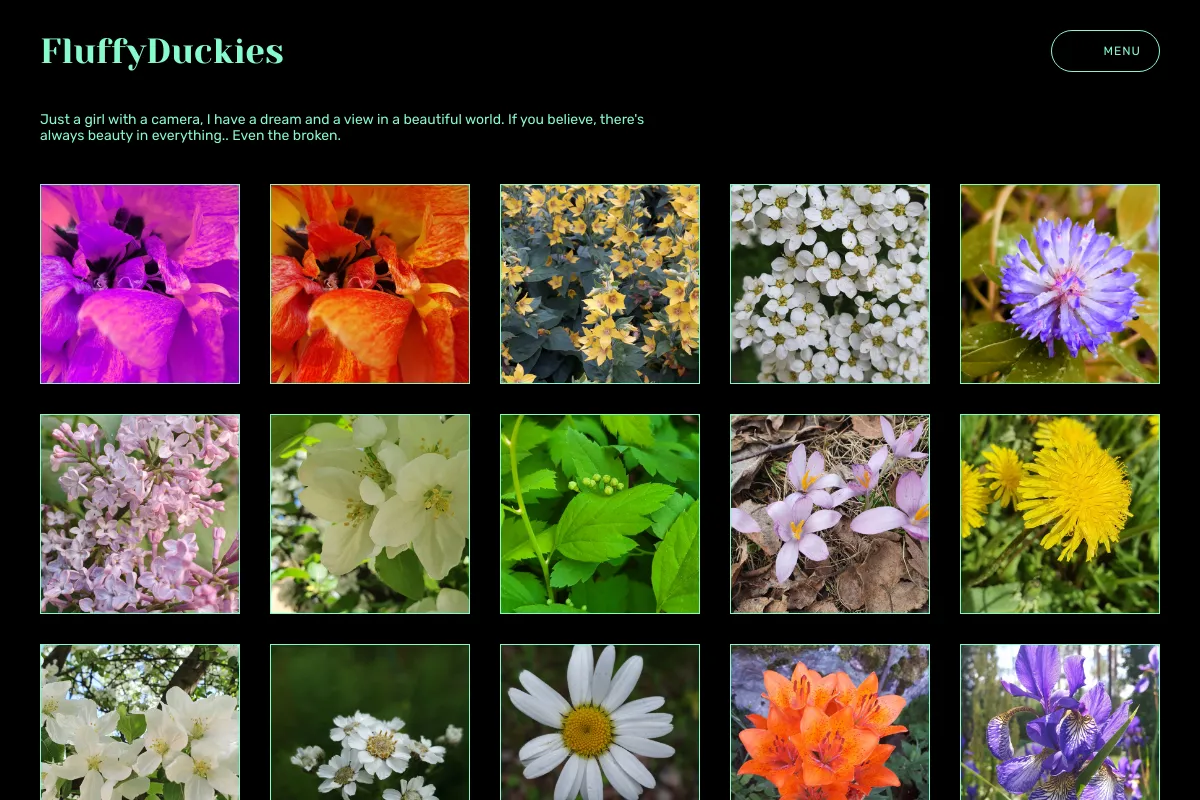1200x800 pixels.
Task: Open the blue cornflower photo
Action: (1060, 284)
